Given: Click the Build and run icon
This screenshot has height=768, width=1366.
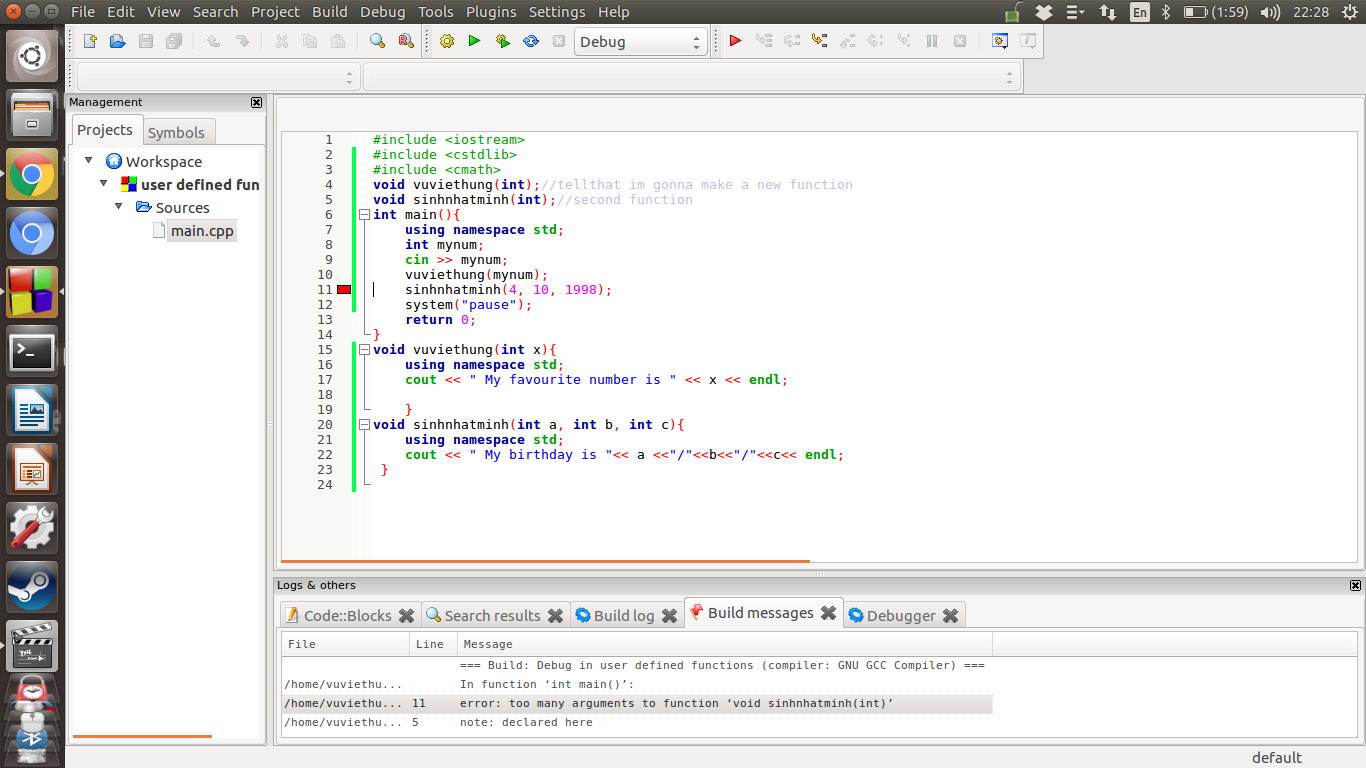Looking at the screenshot, I should 503,41.
